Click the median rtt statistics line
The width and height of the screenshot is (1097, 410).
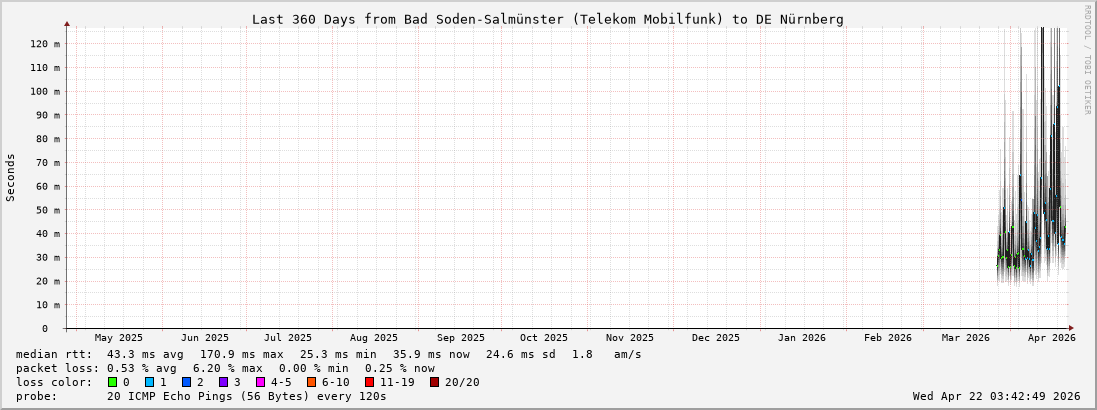[x=328, y=354]
